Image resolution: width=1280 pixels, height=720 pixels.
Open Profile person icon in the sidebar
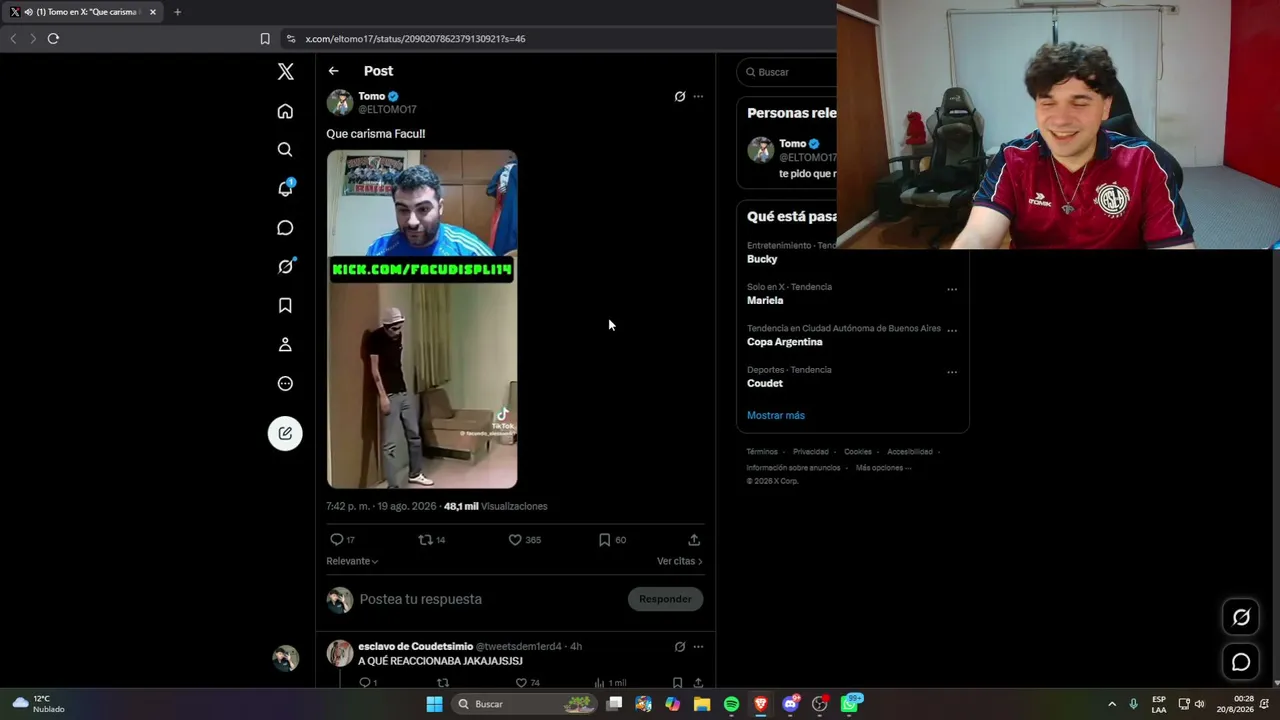tap(285, 344)
